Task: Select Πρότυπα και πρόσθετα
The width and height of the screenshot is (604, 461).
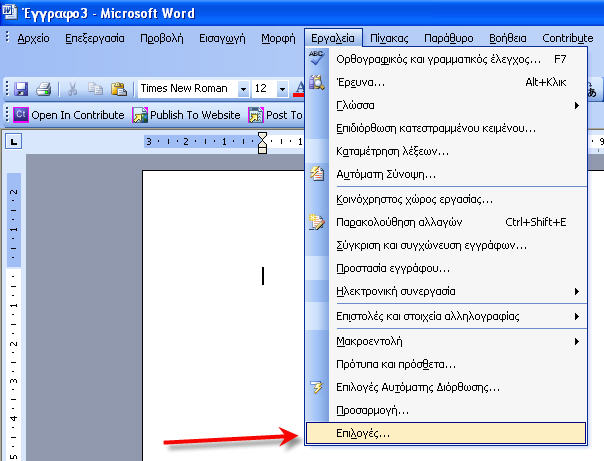Action: pos(446,364)
